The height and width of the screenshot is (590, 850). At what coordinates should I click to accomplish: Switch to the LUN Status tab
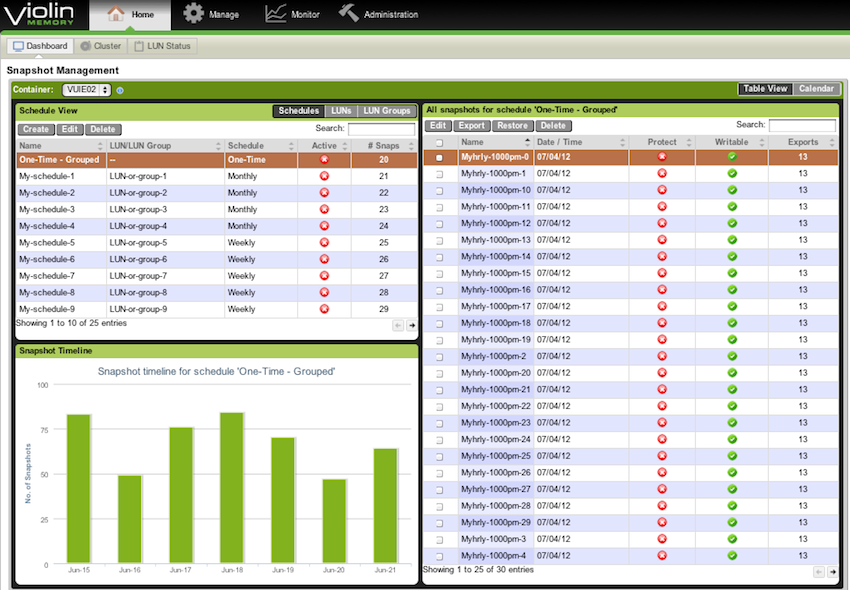click(x=163, y=46)
